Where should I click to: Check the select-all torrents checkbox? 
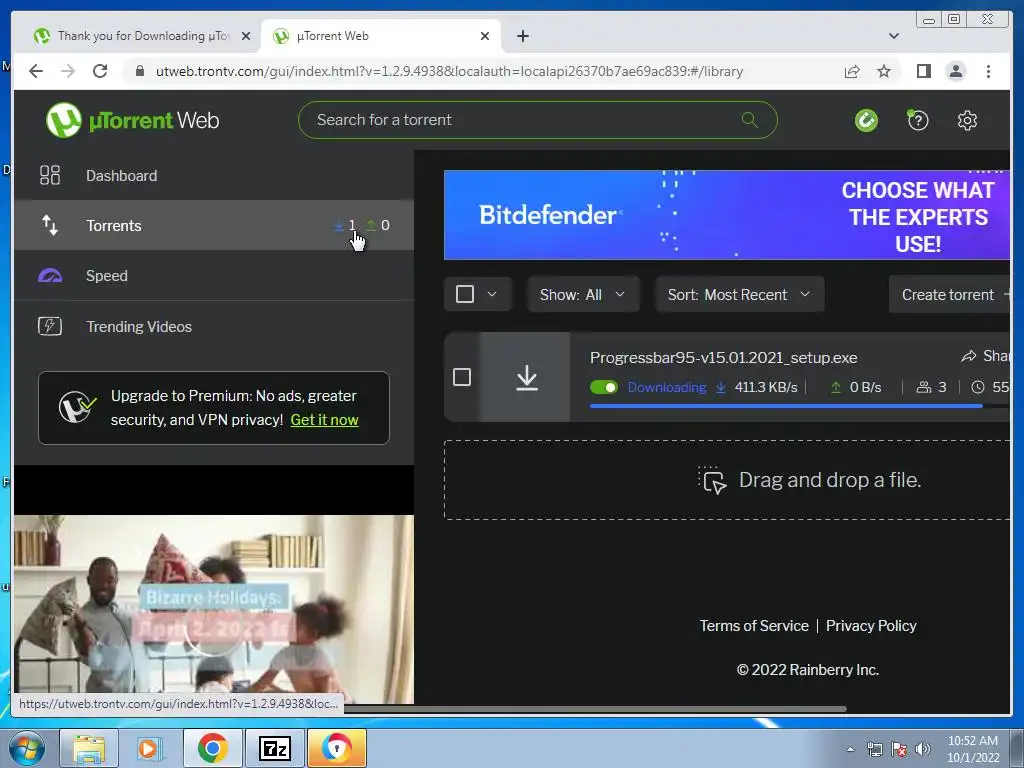(x=465, y=294)
